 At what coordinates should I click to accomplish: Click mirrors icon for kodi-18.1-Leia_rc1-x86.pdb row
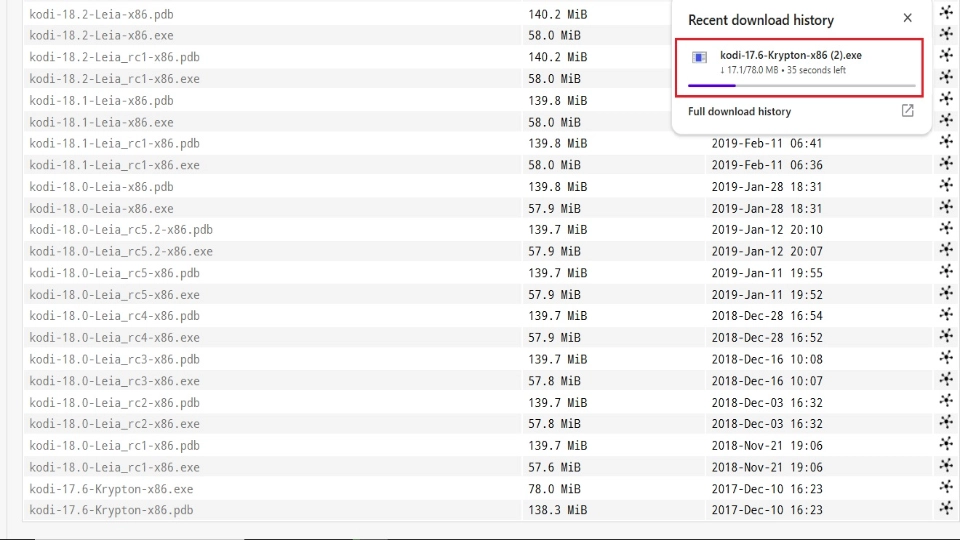947,141
